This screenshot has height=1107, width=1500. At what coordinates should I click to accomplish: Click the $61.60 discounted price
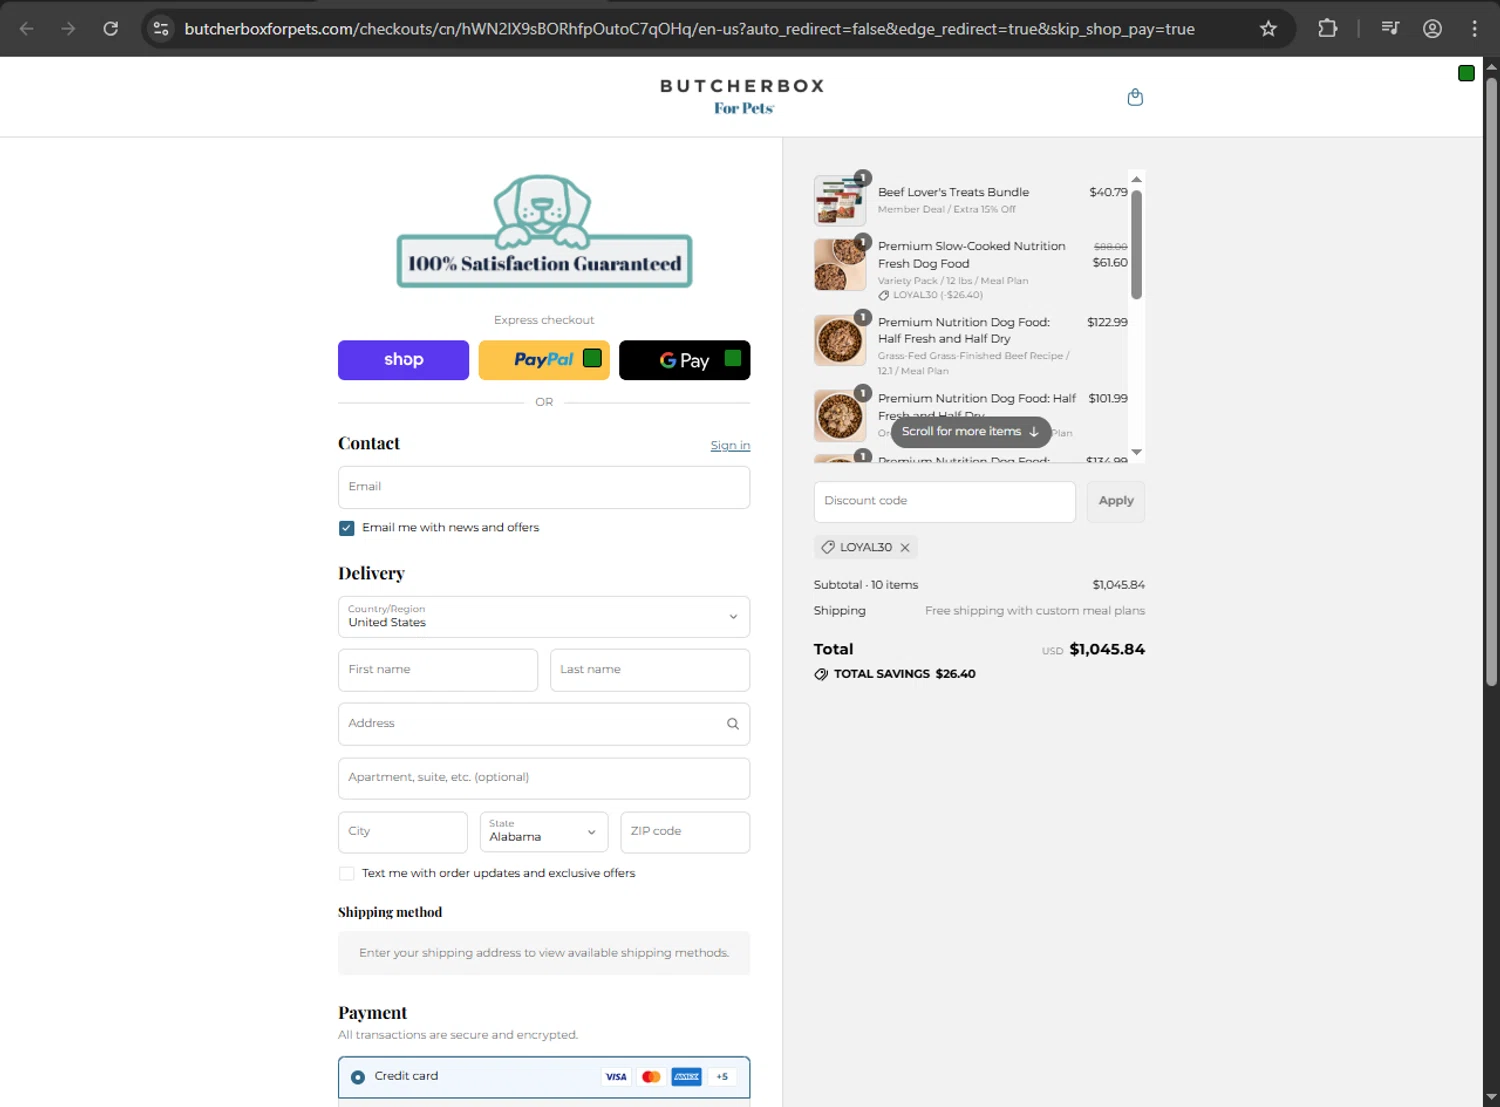tap(1110, 263)
